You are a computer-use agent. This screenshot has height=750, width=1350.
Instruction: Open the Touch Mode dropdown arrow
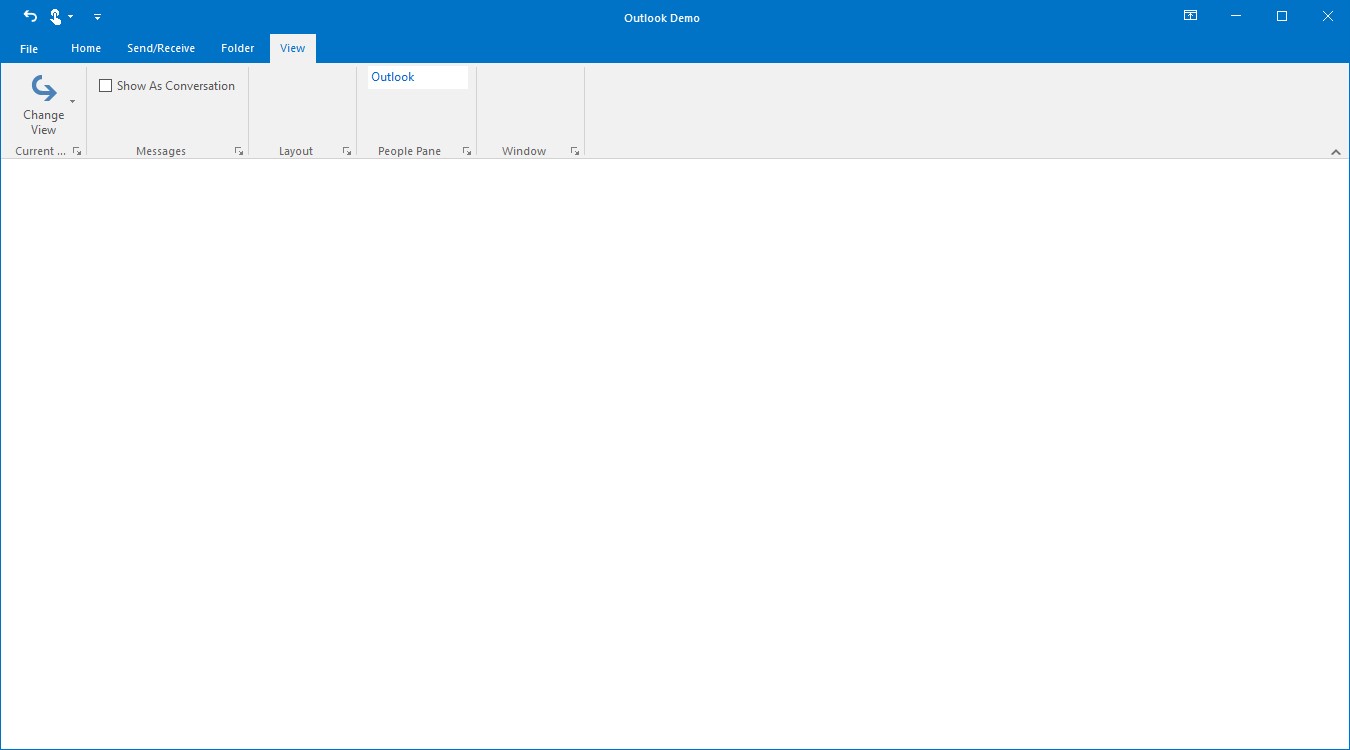point(70,16)
